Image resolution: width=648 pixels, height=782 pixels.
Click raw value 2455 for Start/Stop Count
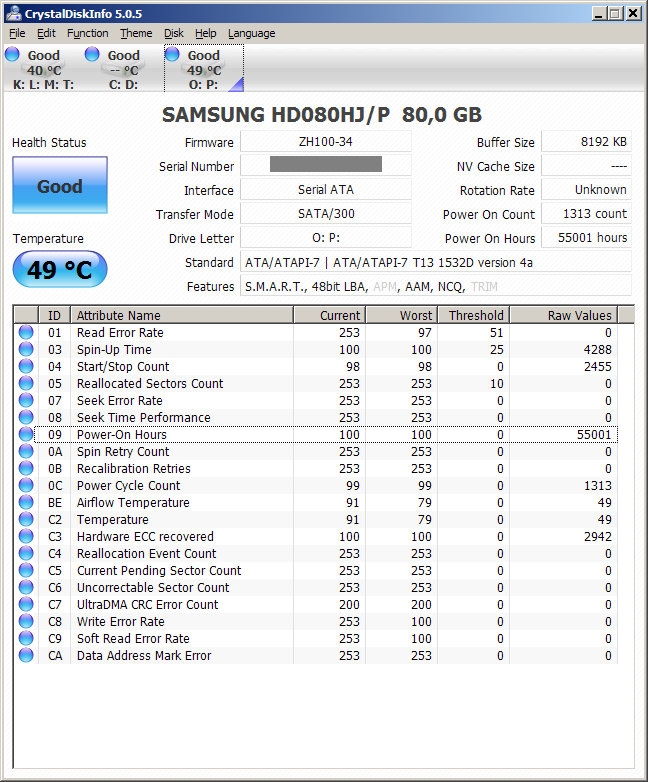pos(597,366)
